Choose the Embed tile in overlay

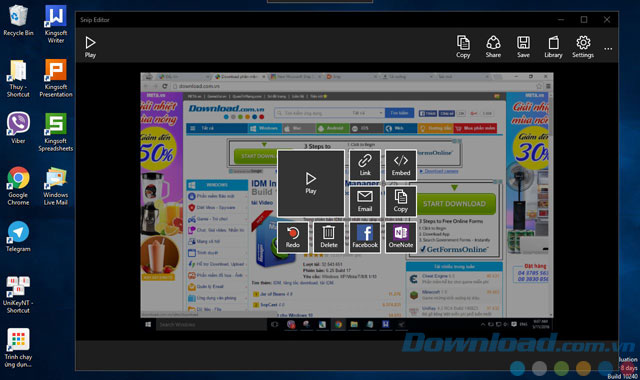pos(401,165)
